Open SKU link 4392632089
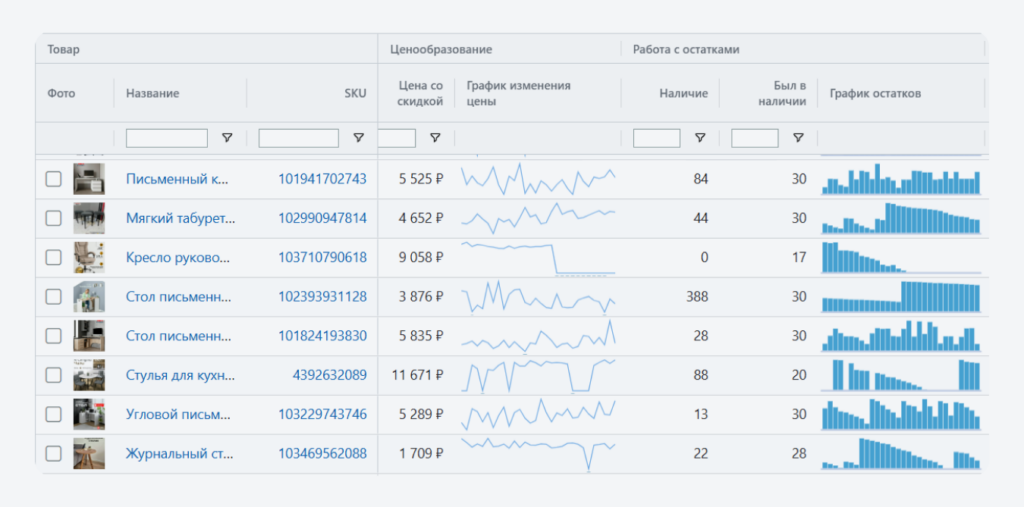 pyautogui.click(x=329, y=375)
